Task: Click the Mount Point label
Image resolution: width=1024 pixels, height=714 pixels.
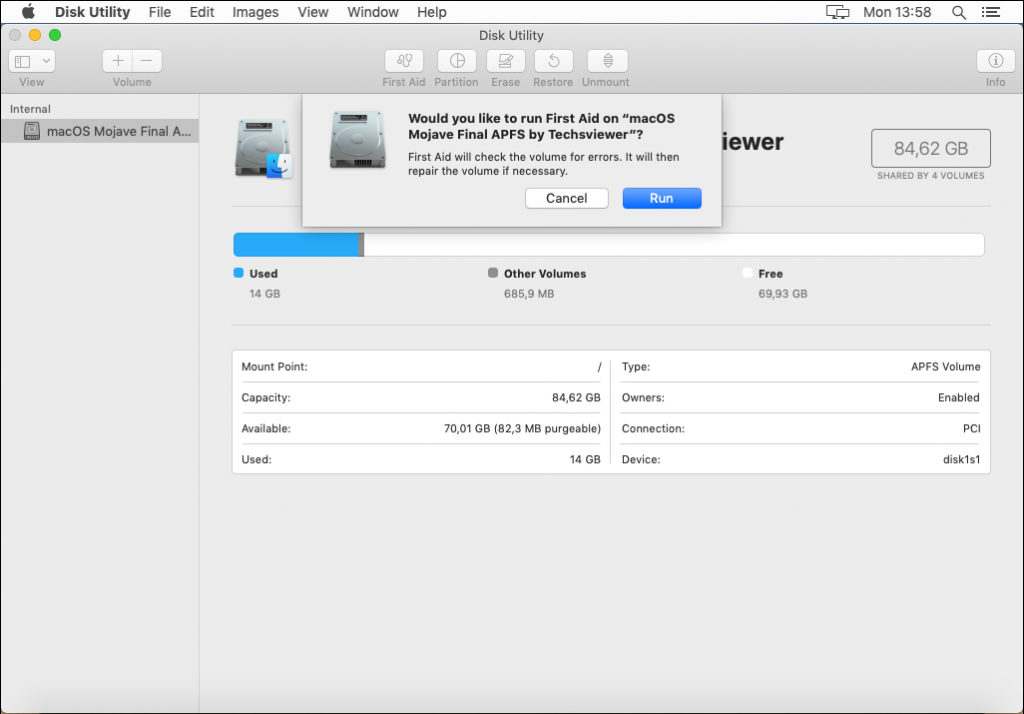Action: click(x=274, y=366)
